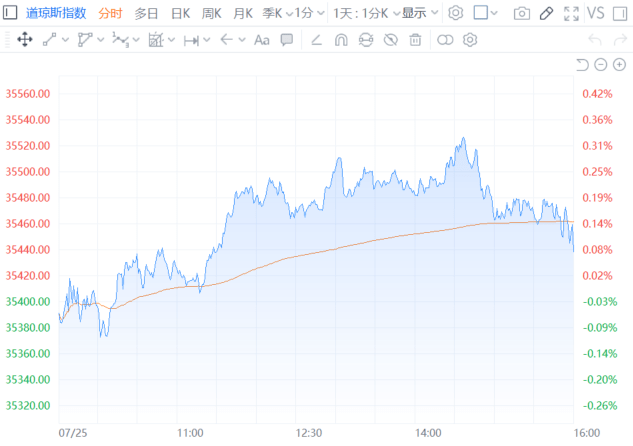This screenshot has height=446, width=633.
Task: Toggle the hide drawings eye icon
Action: click(391, 40)
